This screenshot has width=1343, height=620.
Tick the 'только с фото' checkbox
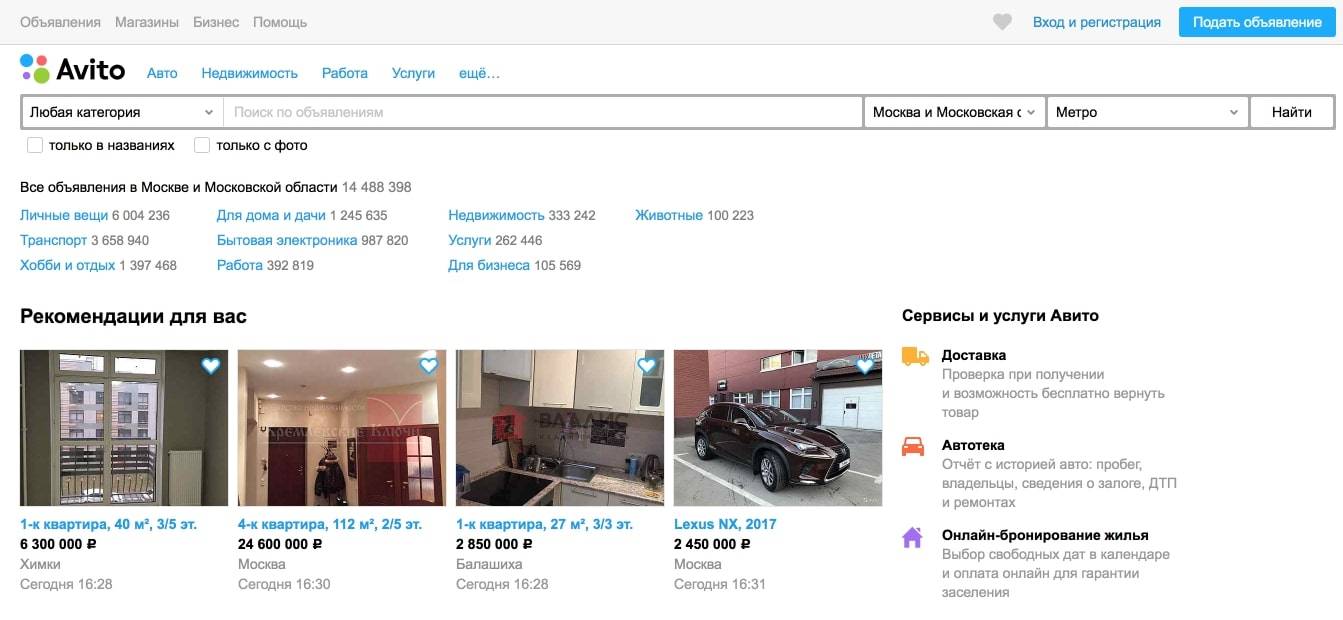[202, 145]
